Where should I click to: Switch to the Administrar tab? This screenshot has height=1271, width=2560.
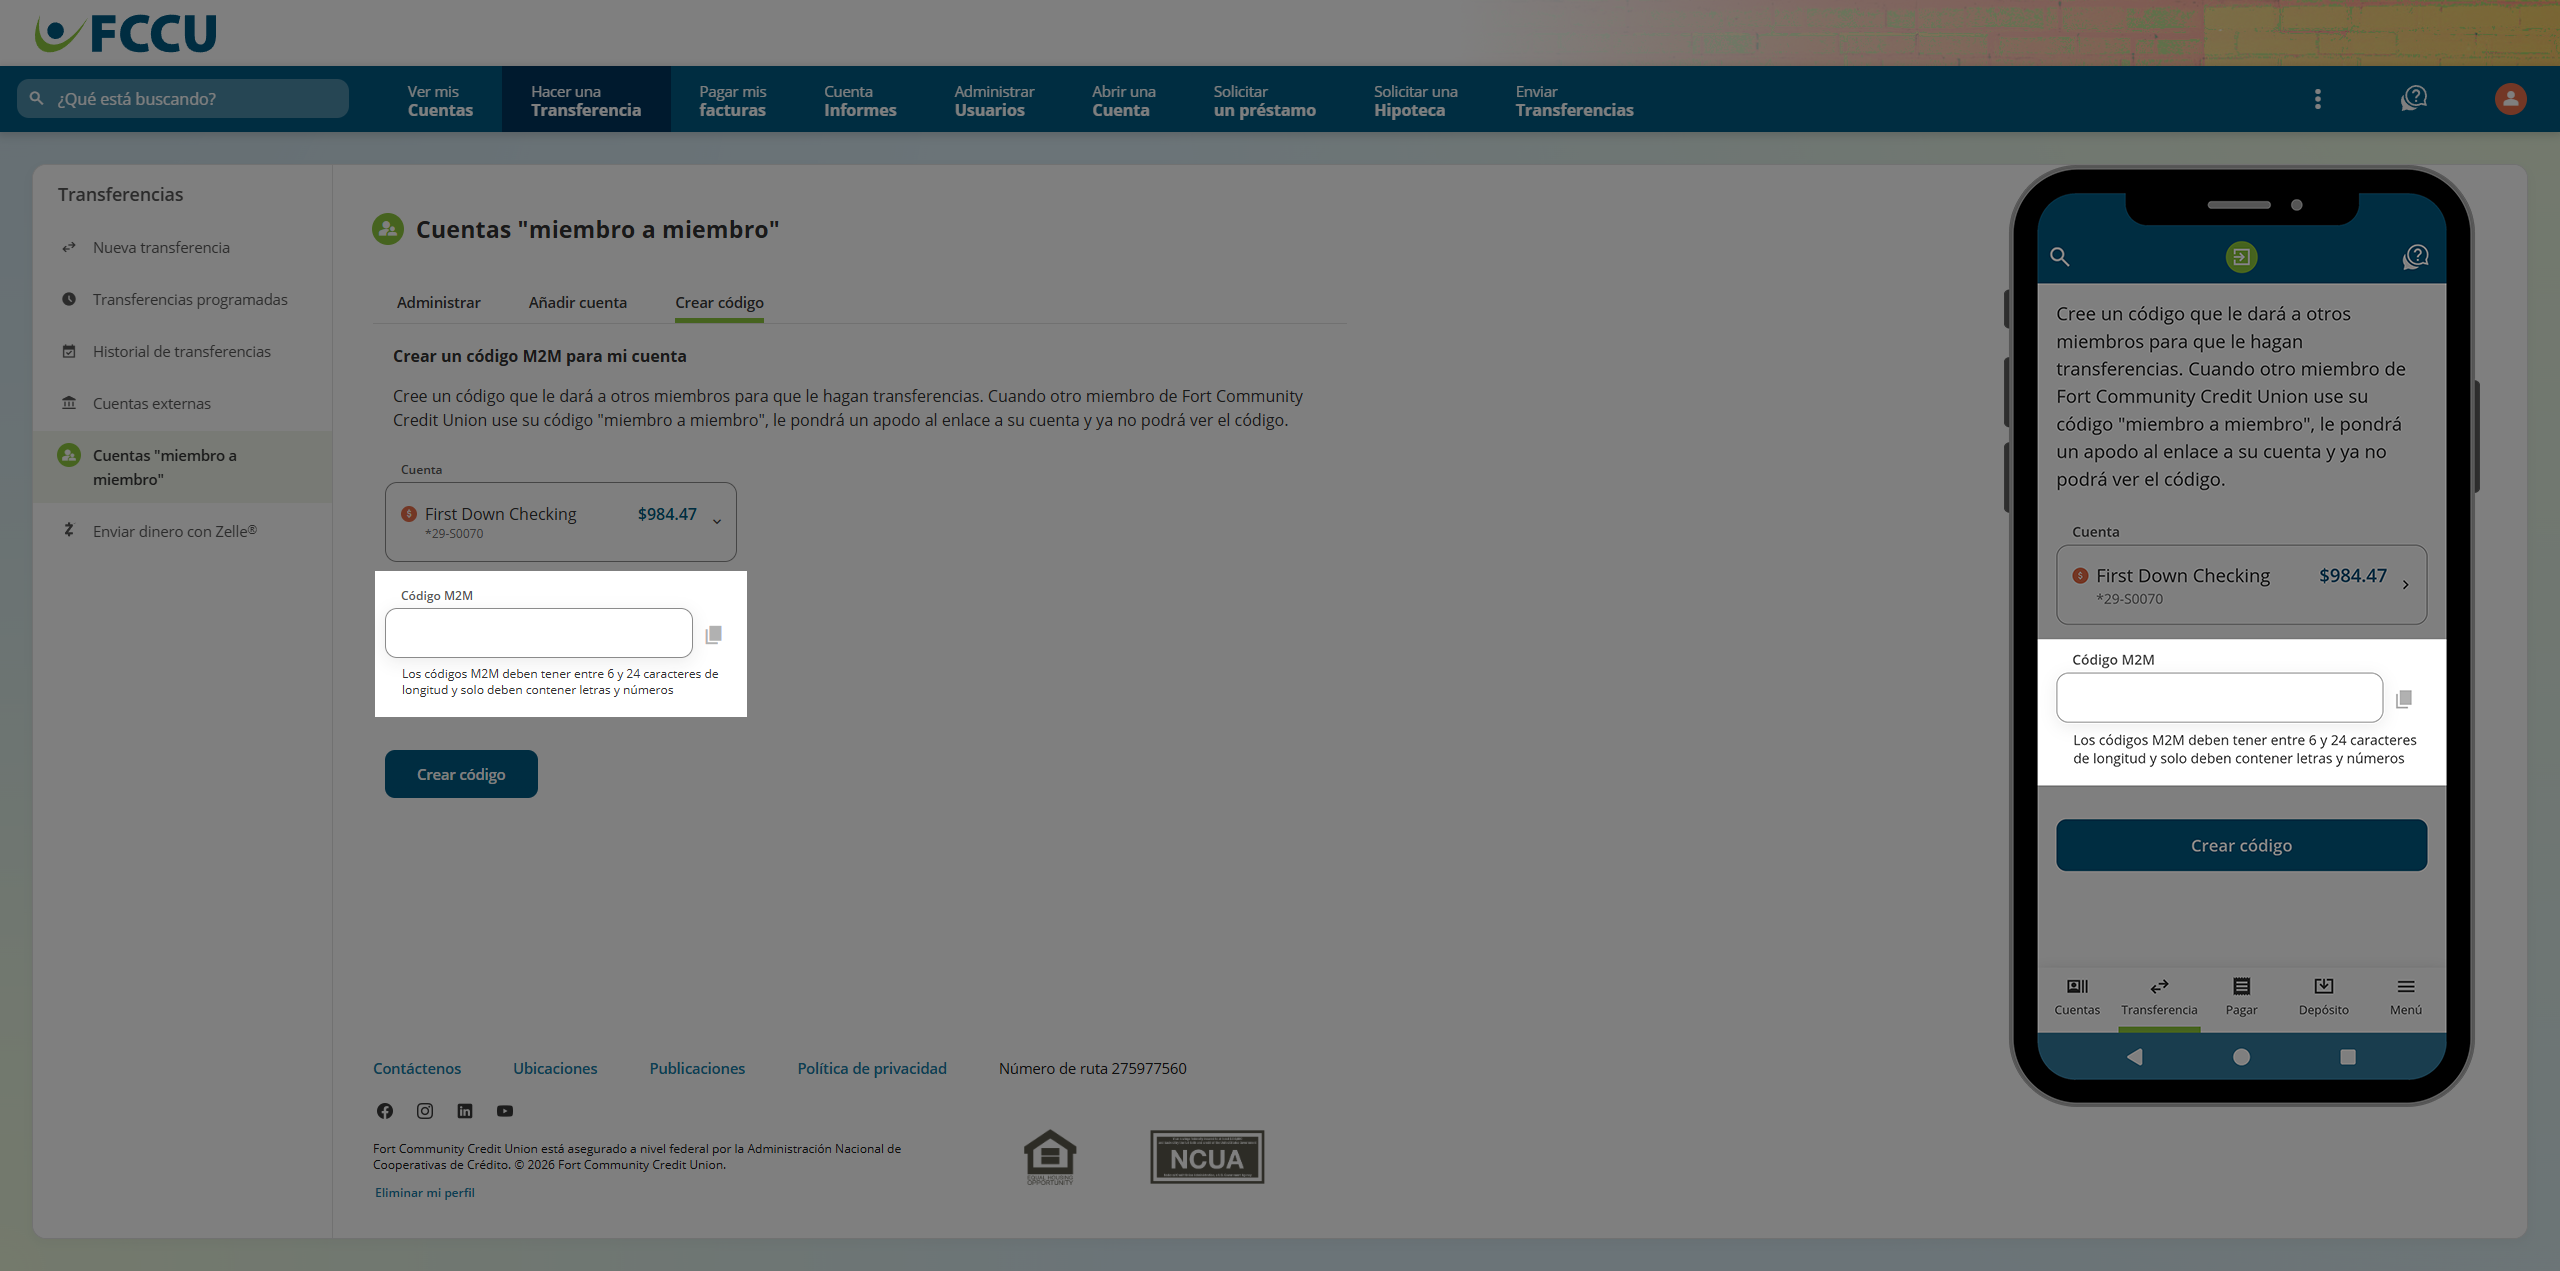[x=438, y=302]
